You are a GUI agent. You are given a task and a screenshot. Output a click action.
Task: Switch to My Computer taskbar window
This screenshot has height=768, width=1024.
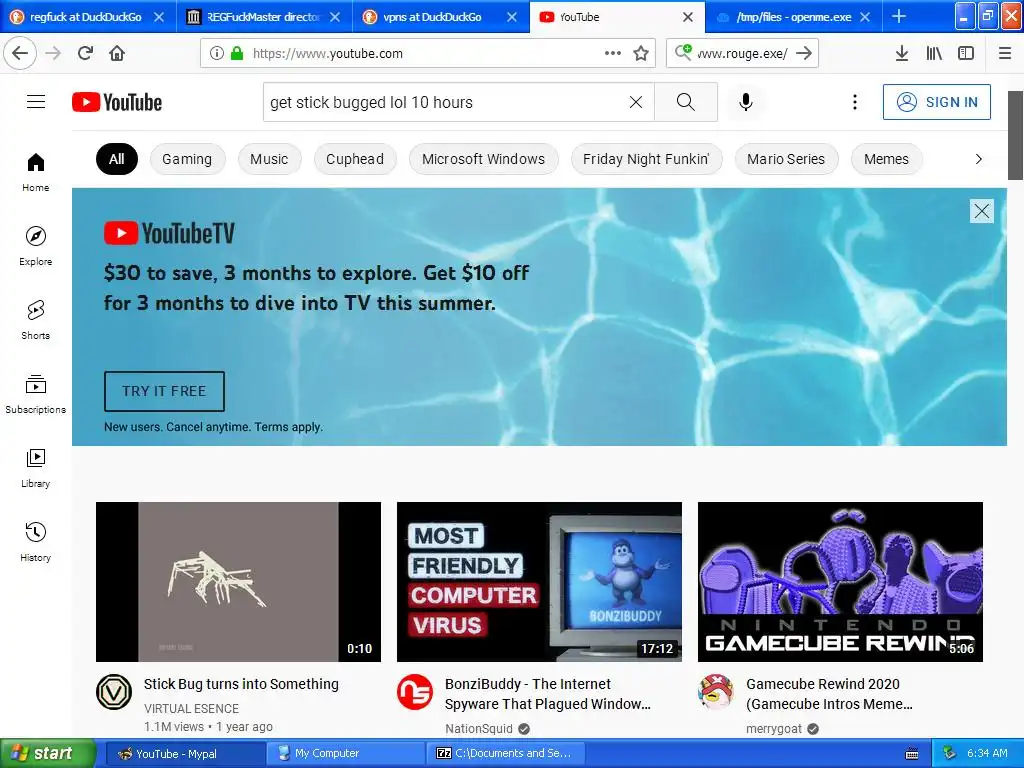[x=345, y=754]
